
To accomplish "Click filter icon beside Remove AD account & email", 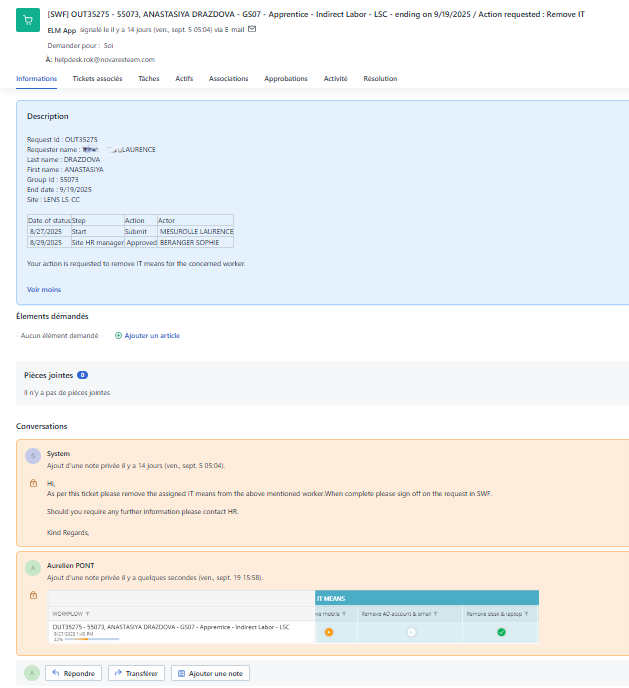I will pyautogui.click(x=436, y=614).
